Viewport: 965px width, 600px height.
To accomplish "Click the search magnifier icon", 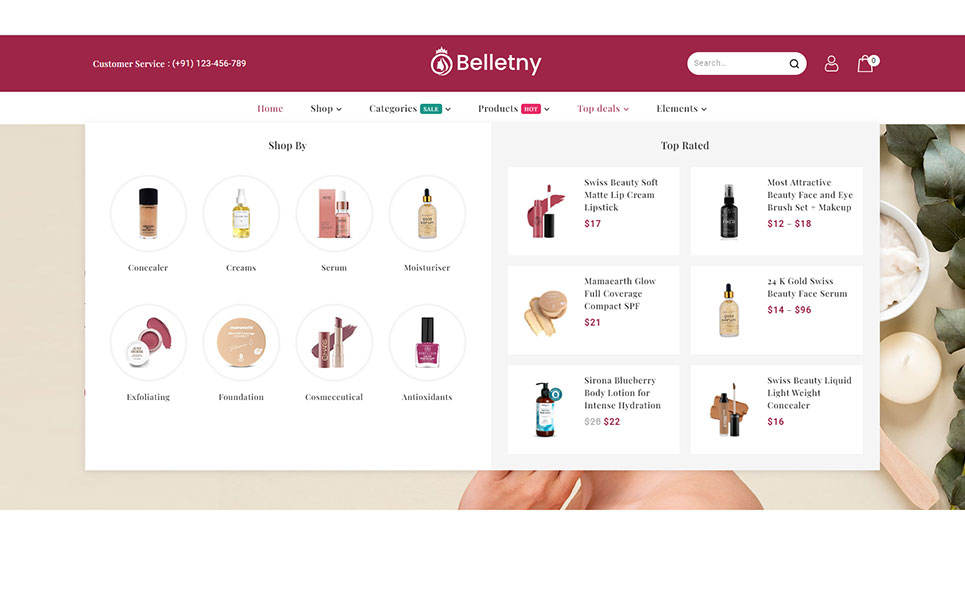I will click(794, 63).
